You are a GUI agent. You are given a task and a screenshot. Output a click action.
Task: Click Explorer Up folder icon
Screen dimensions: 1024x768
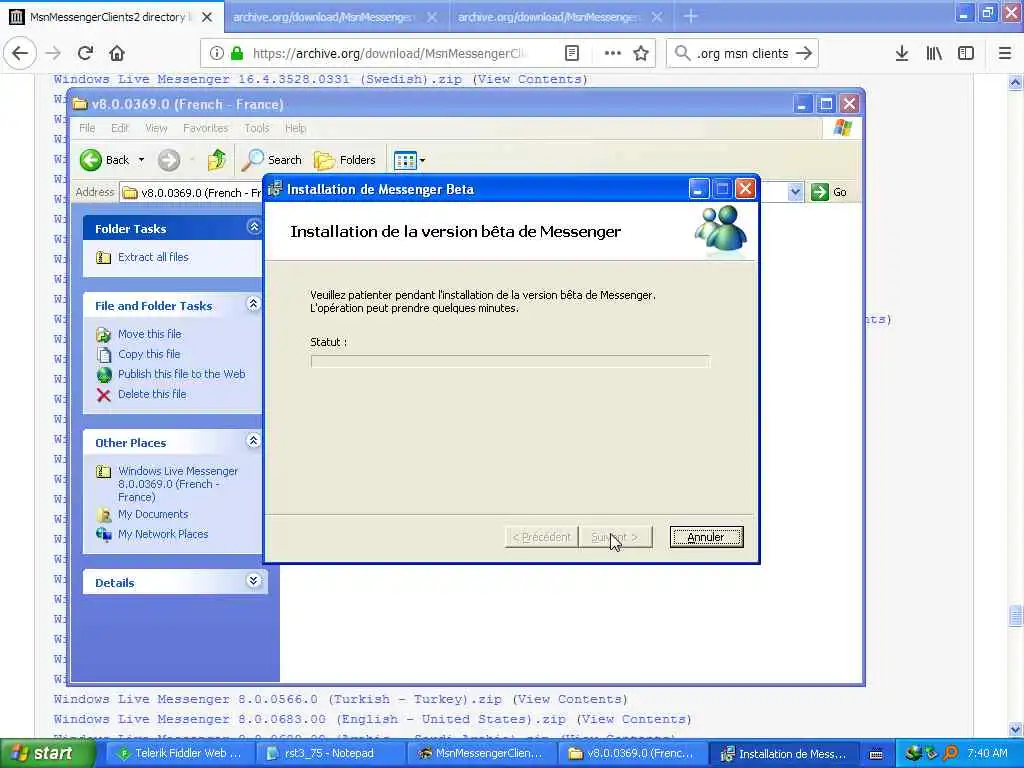coord(217,160)
